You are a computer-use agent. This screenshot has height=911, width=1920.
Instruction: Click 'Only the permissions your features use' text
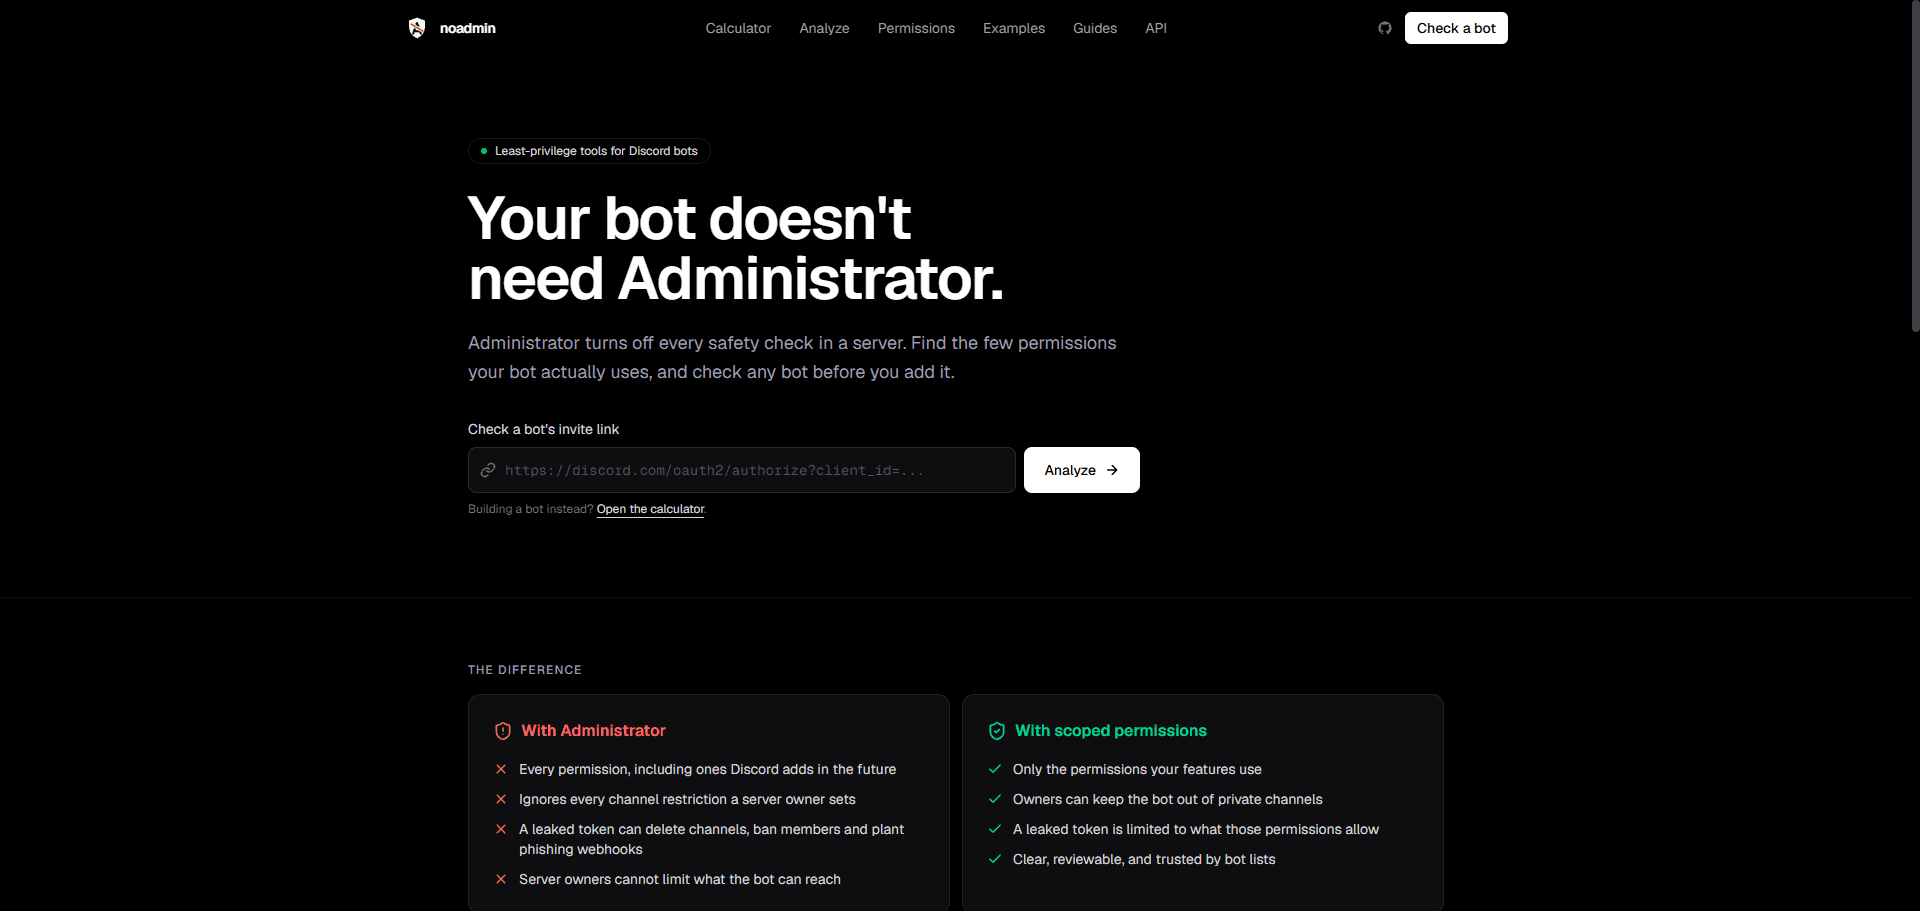[x=1137, y=769]
